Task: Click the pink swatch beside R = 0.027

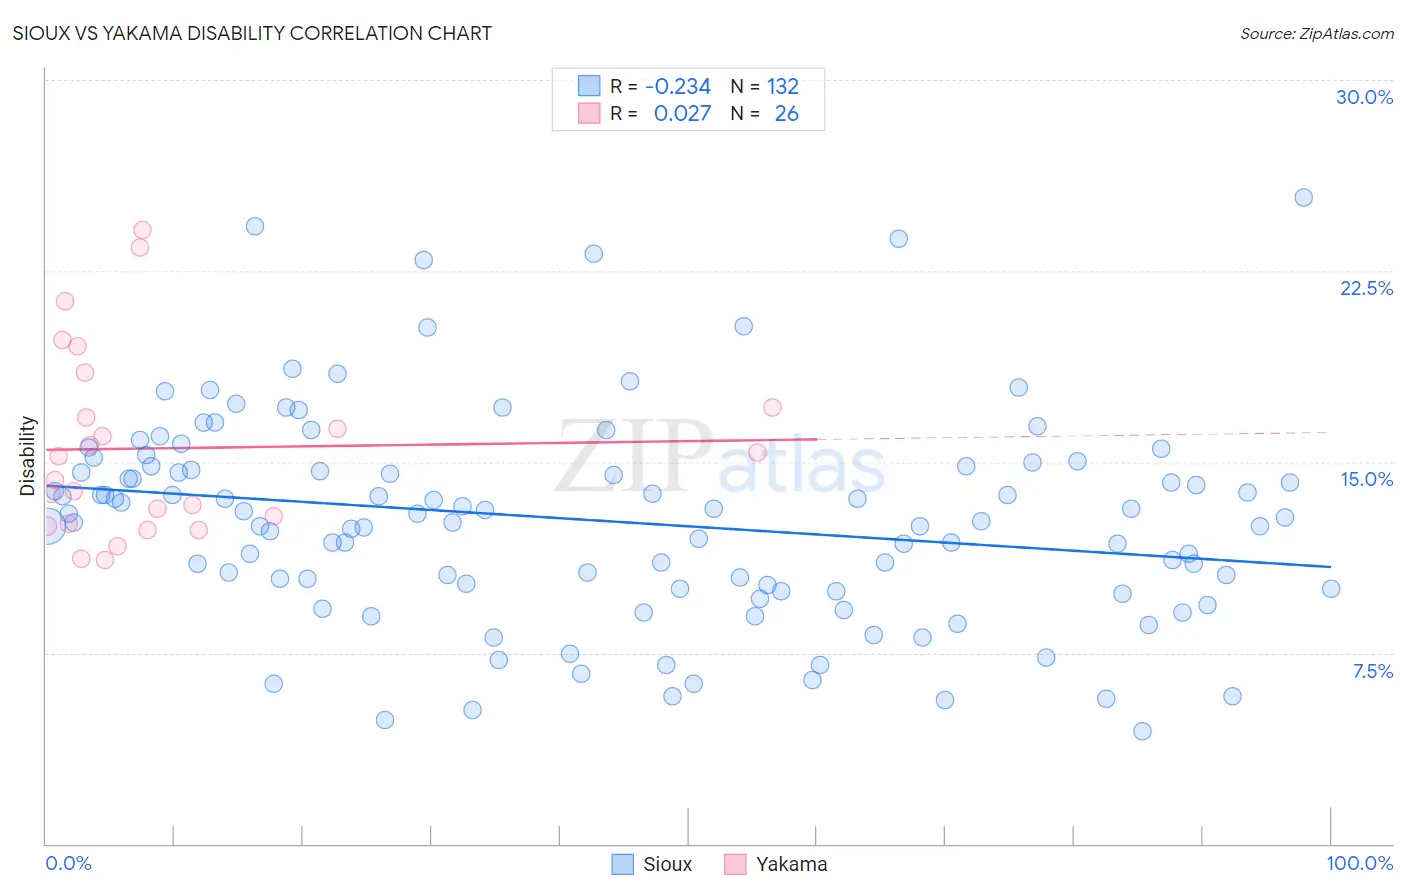Action: [x=589, y=113]
